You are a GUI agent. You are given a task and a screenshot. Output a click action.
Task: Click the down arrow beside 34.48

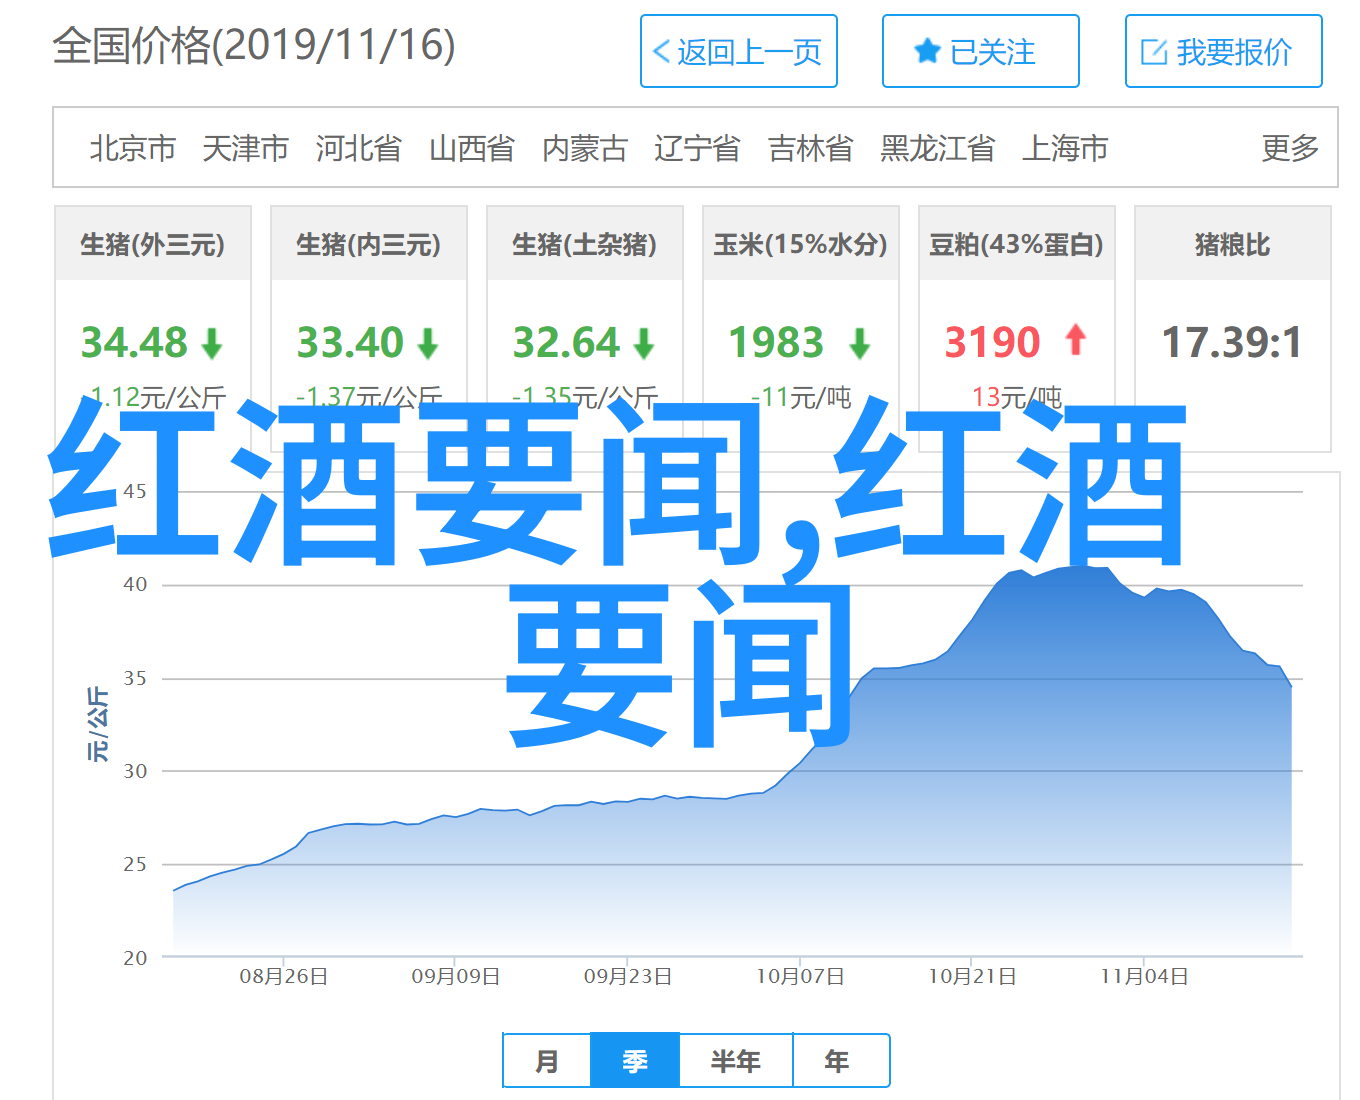point(212,344)
